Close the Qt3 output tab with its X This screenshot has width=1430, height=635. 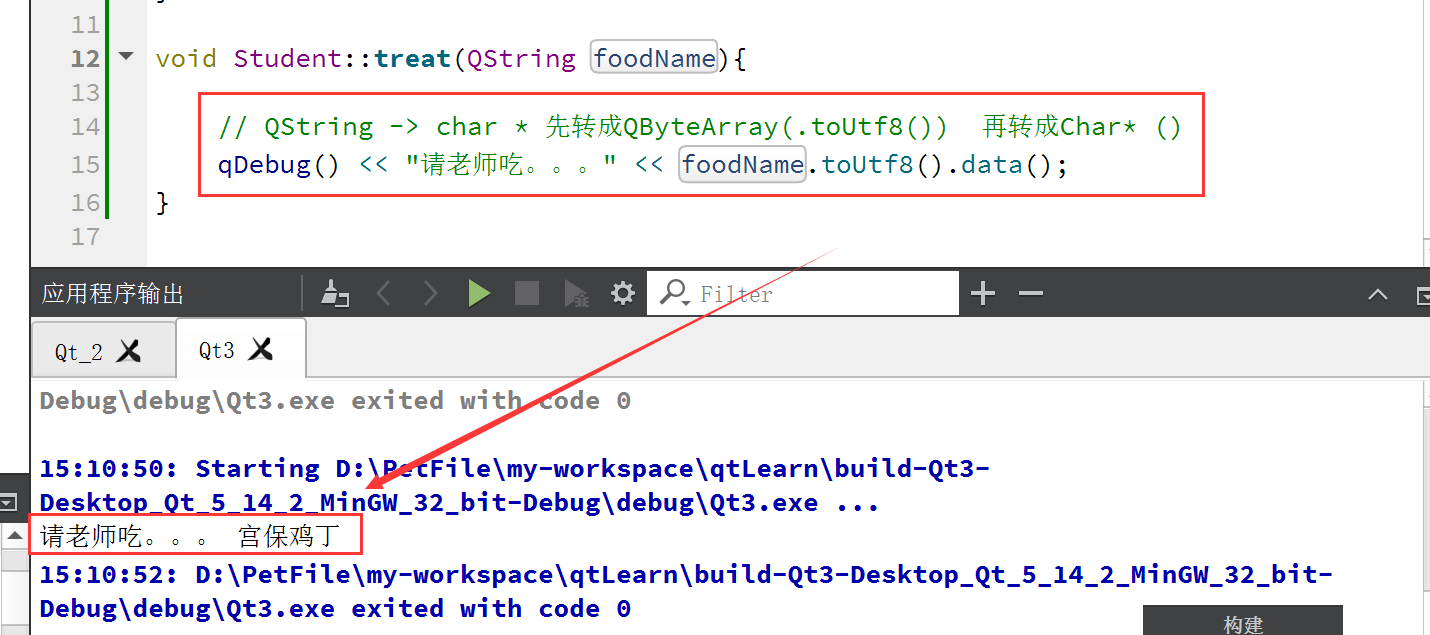(x=260, y=349)
